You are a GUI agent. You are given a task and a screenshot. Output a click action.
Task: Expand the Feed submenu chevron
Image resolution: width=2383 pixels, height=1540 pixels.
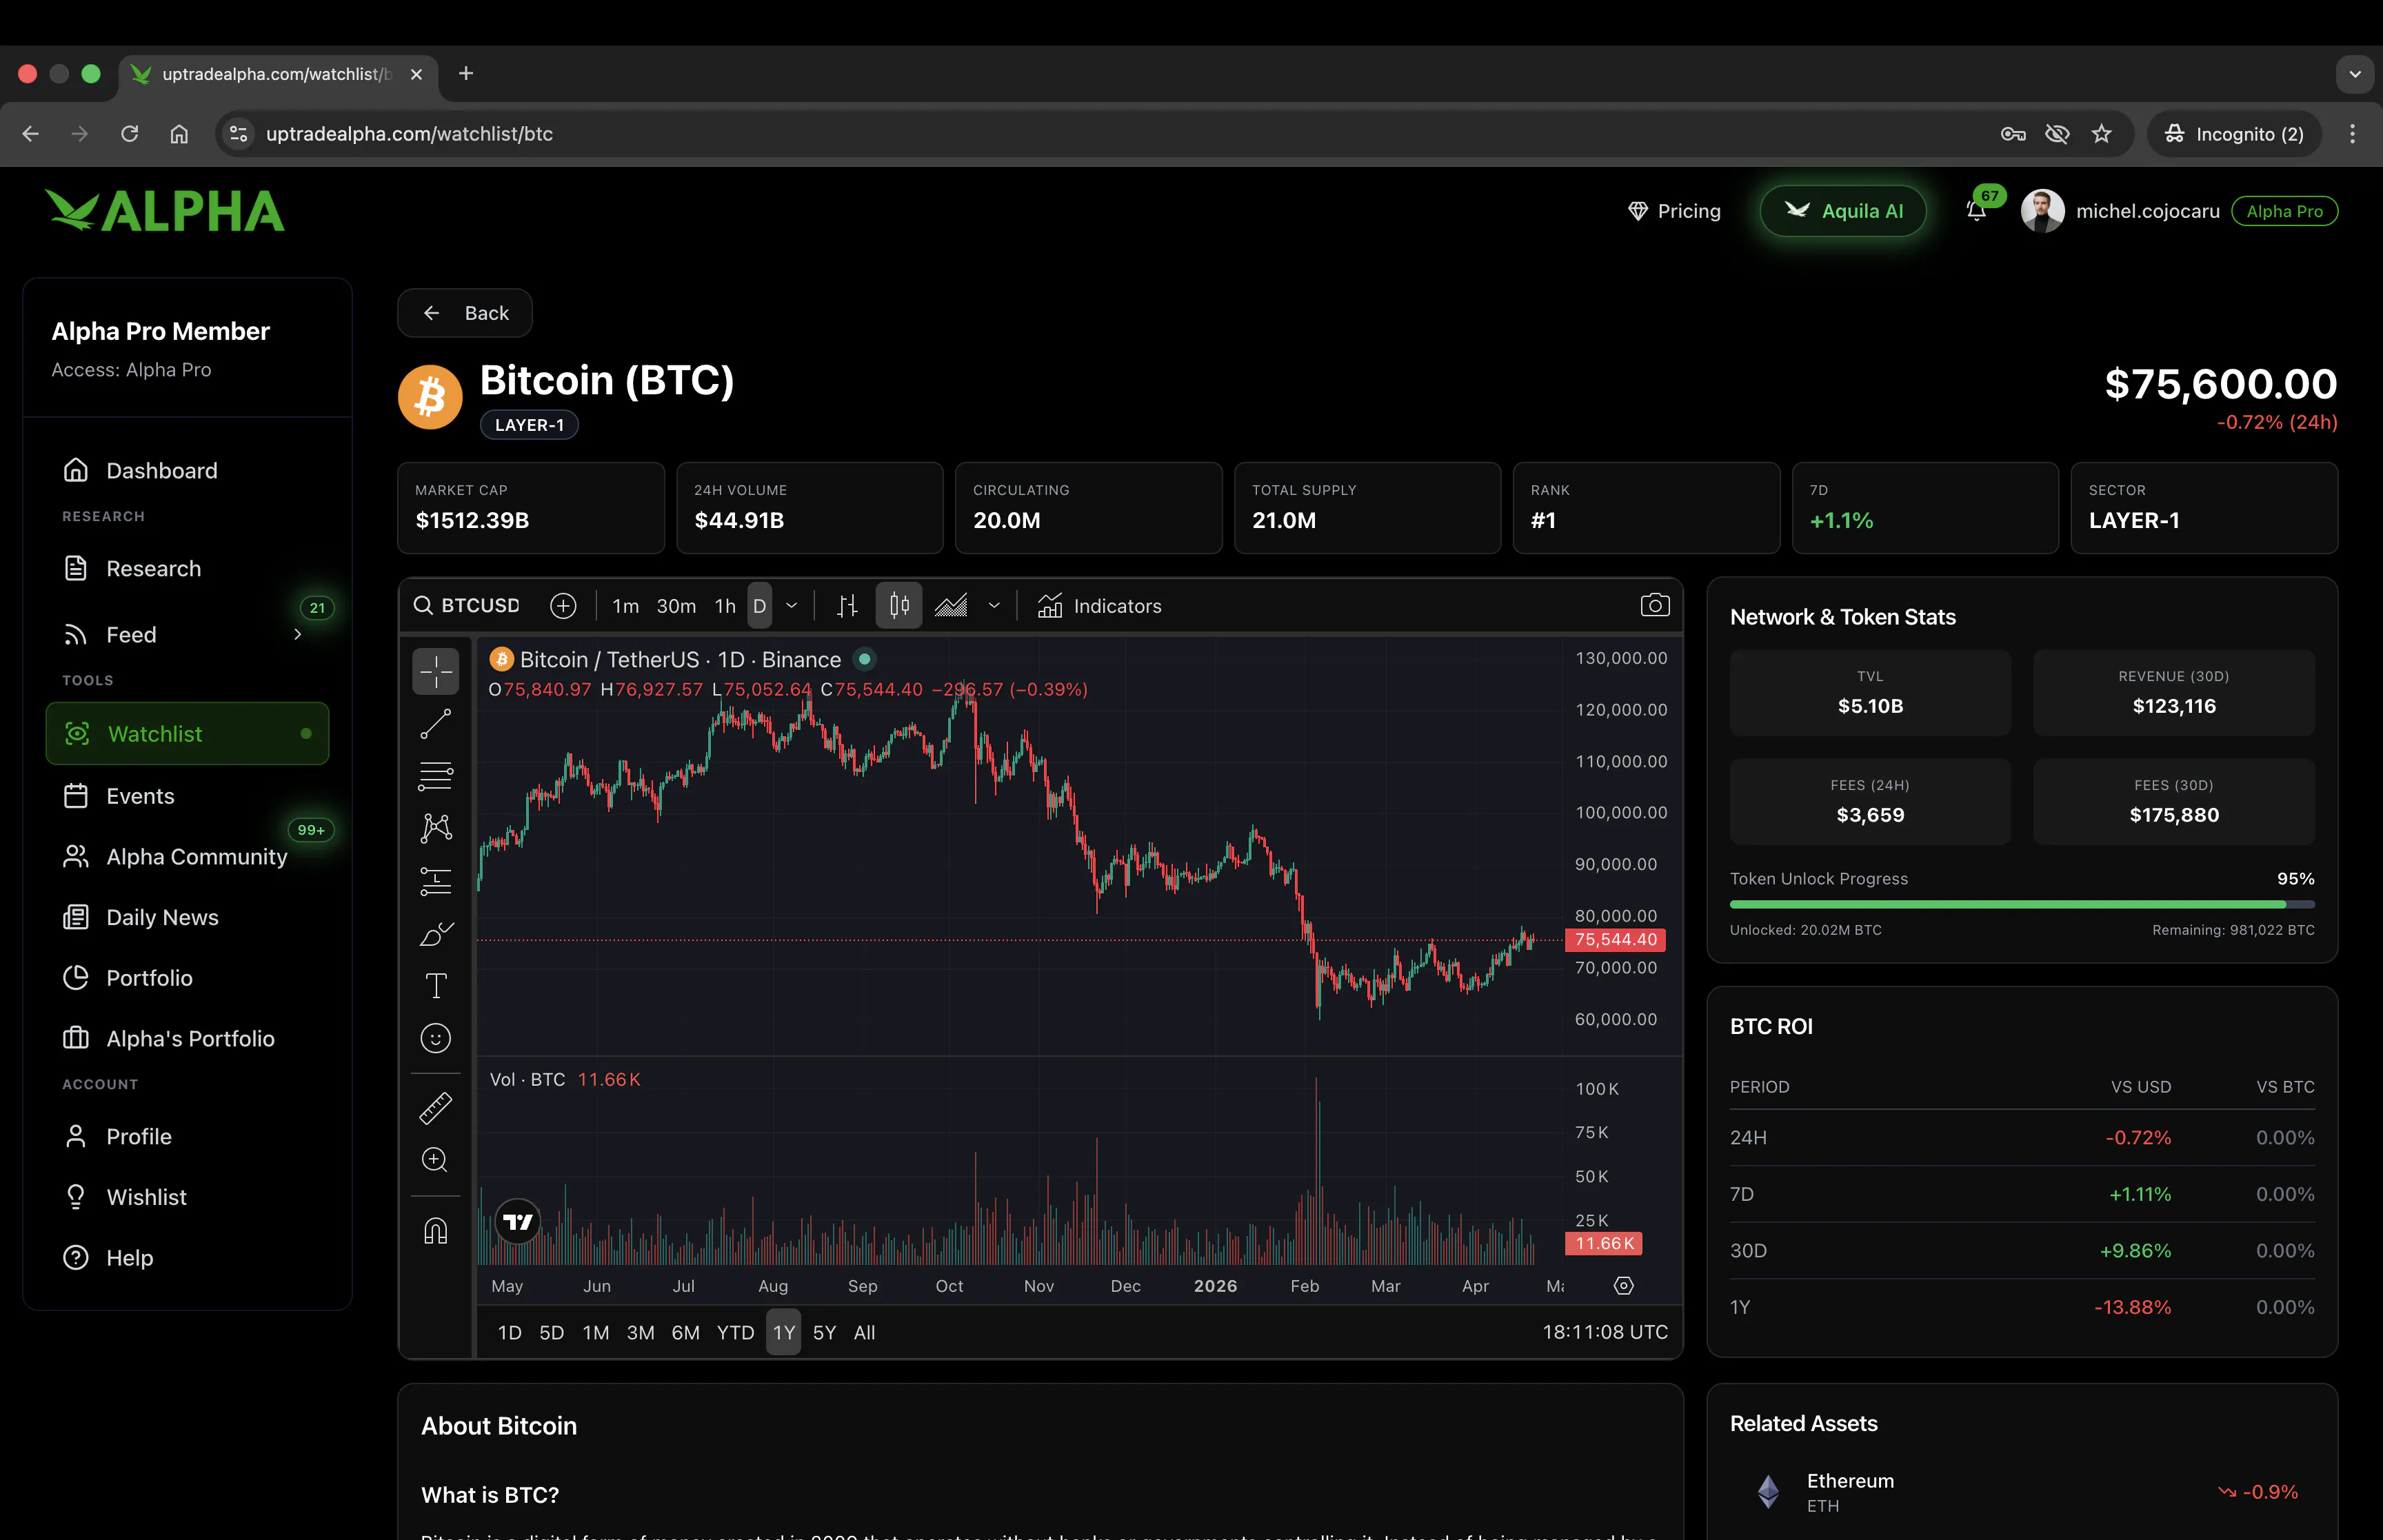pyautogui.click(x=297, y=635)
